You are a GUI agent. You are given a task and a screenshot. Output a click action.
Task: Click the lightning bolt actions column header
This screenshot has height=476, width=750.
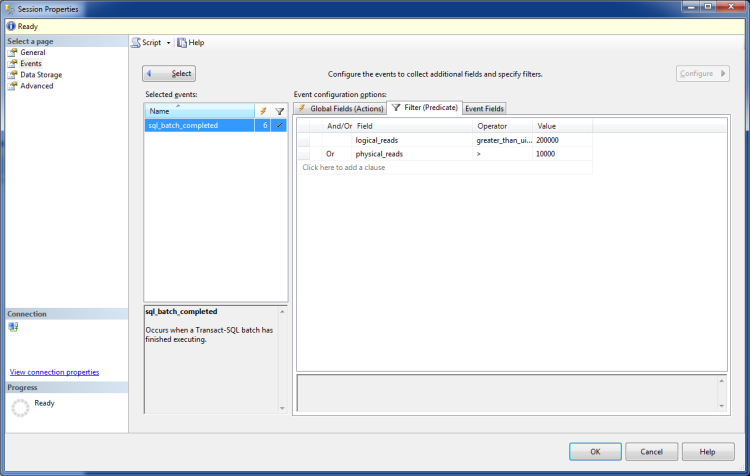pos(263,111)
